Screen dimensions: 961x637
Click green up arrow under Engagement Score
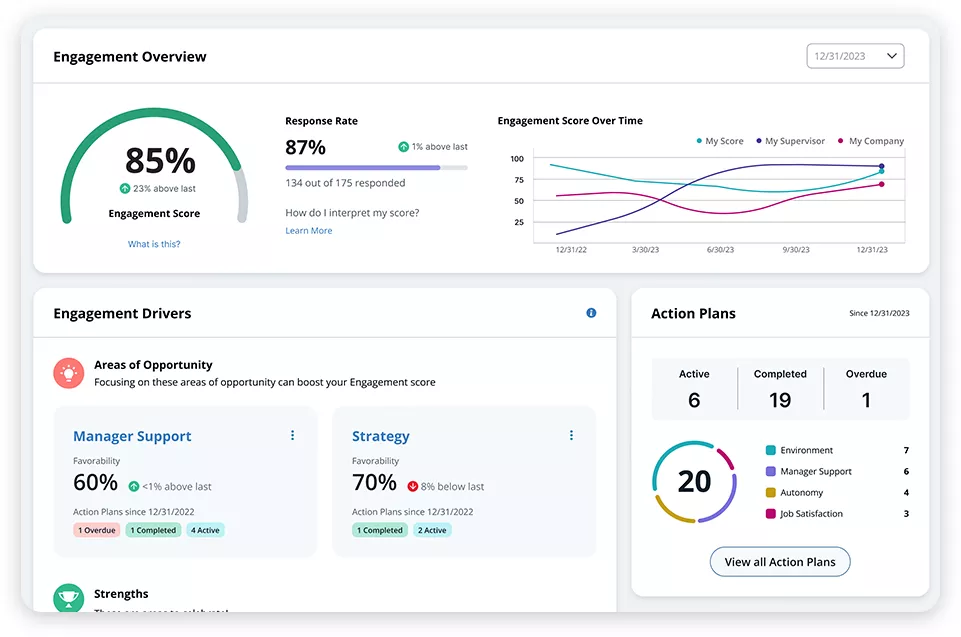pyautogui.click(x=125, y=188)
